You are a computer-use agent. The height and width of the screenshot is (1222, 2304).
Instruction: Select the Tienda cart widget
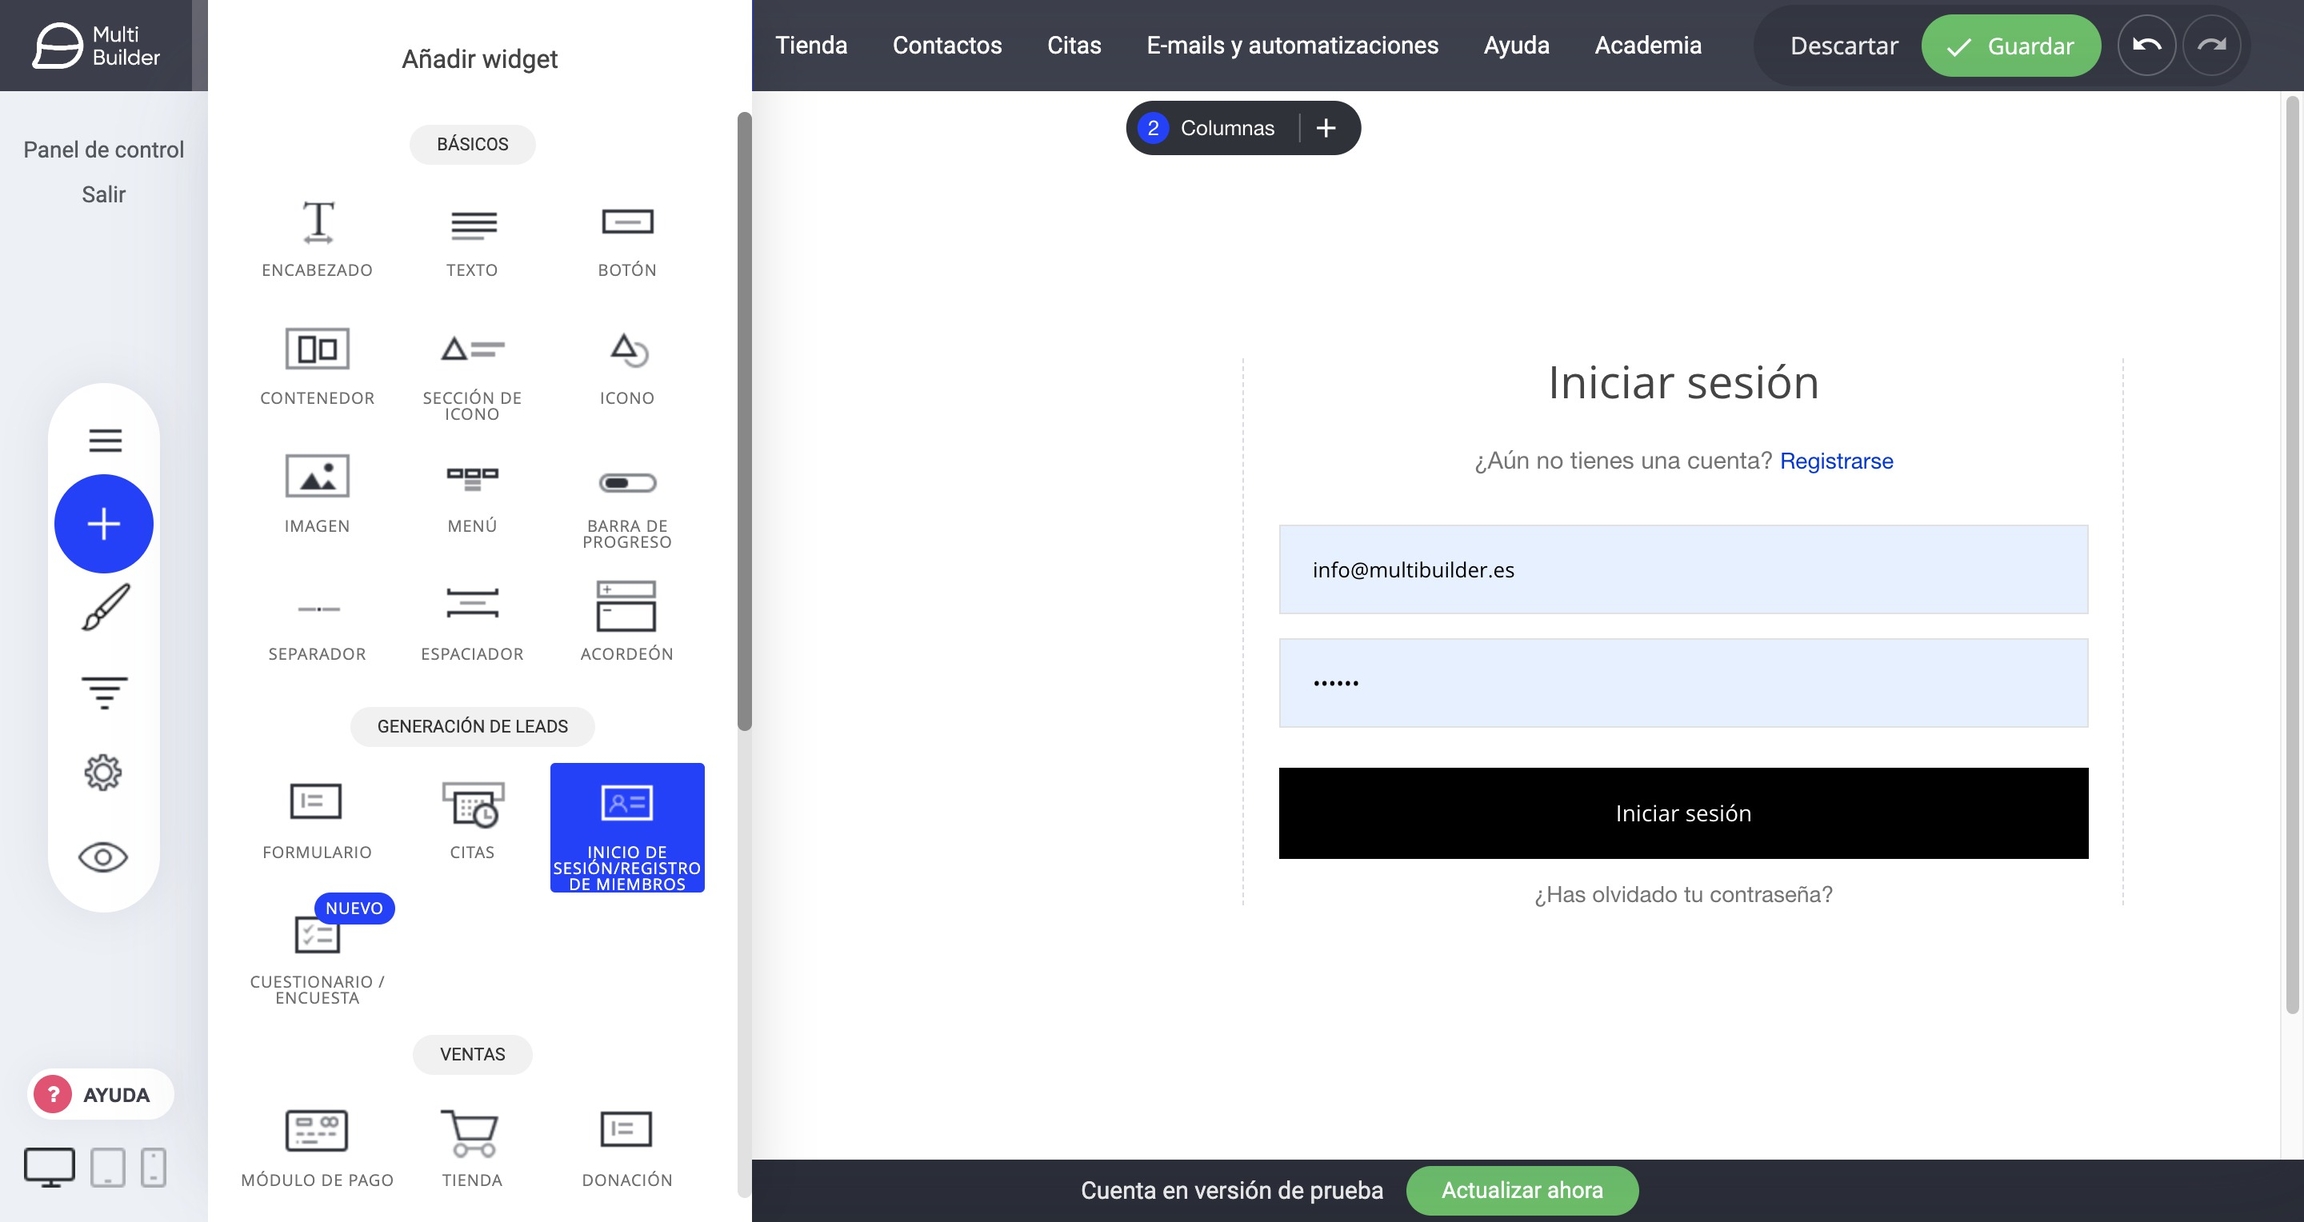[472, 1133]
